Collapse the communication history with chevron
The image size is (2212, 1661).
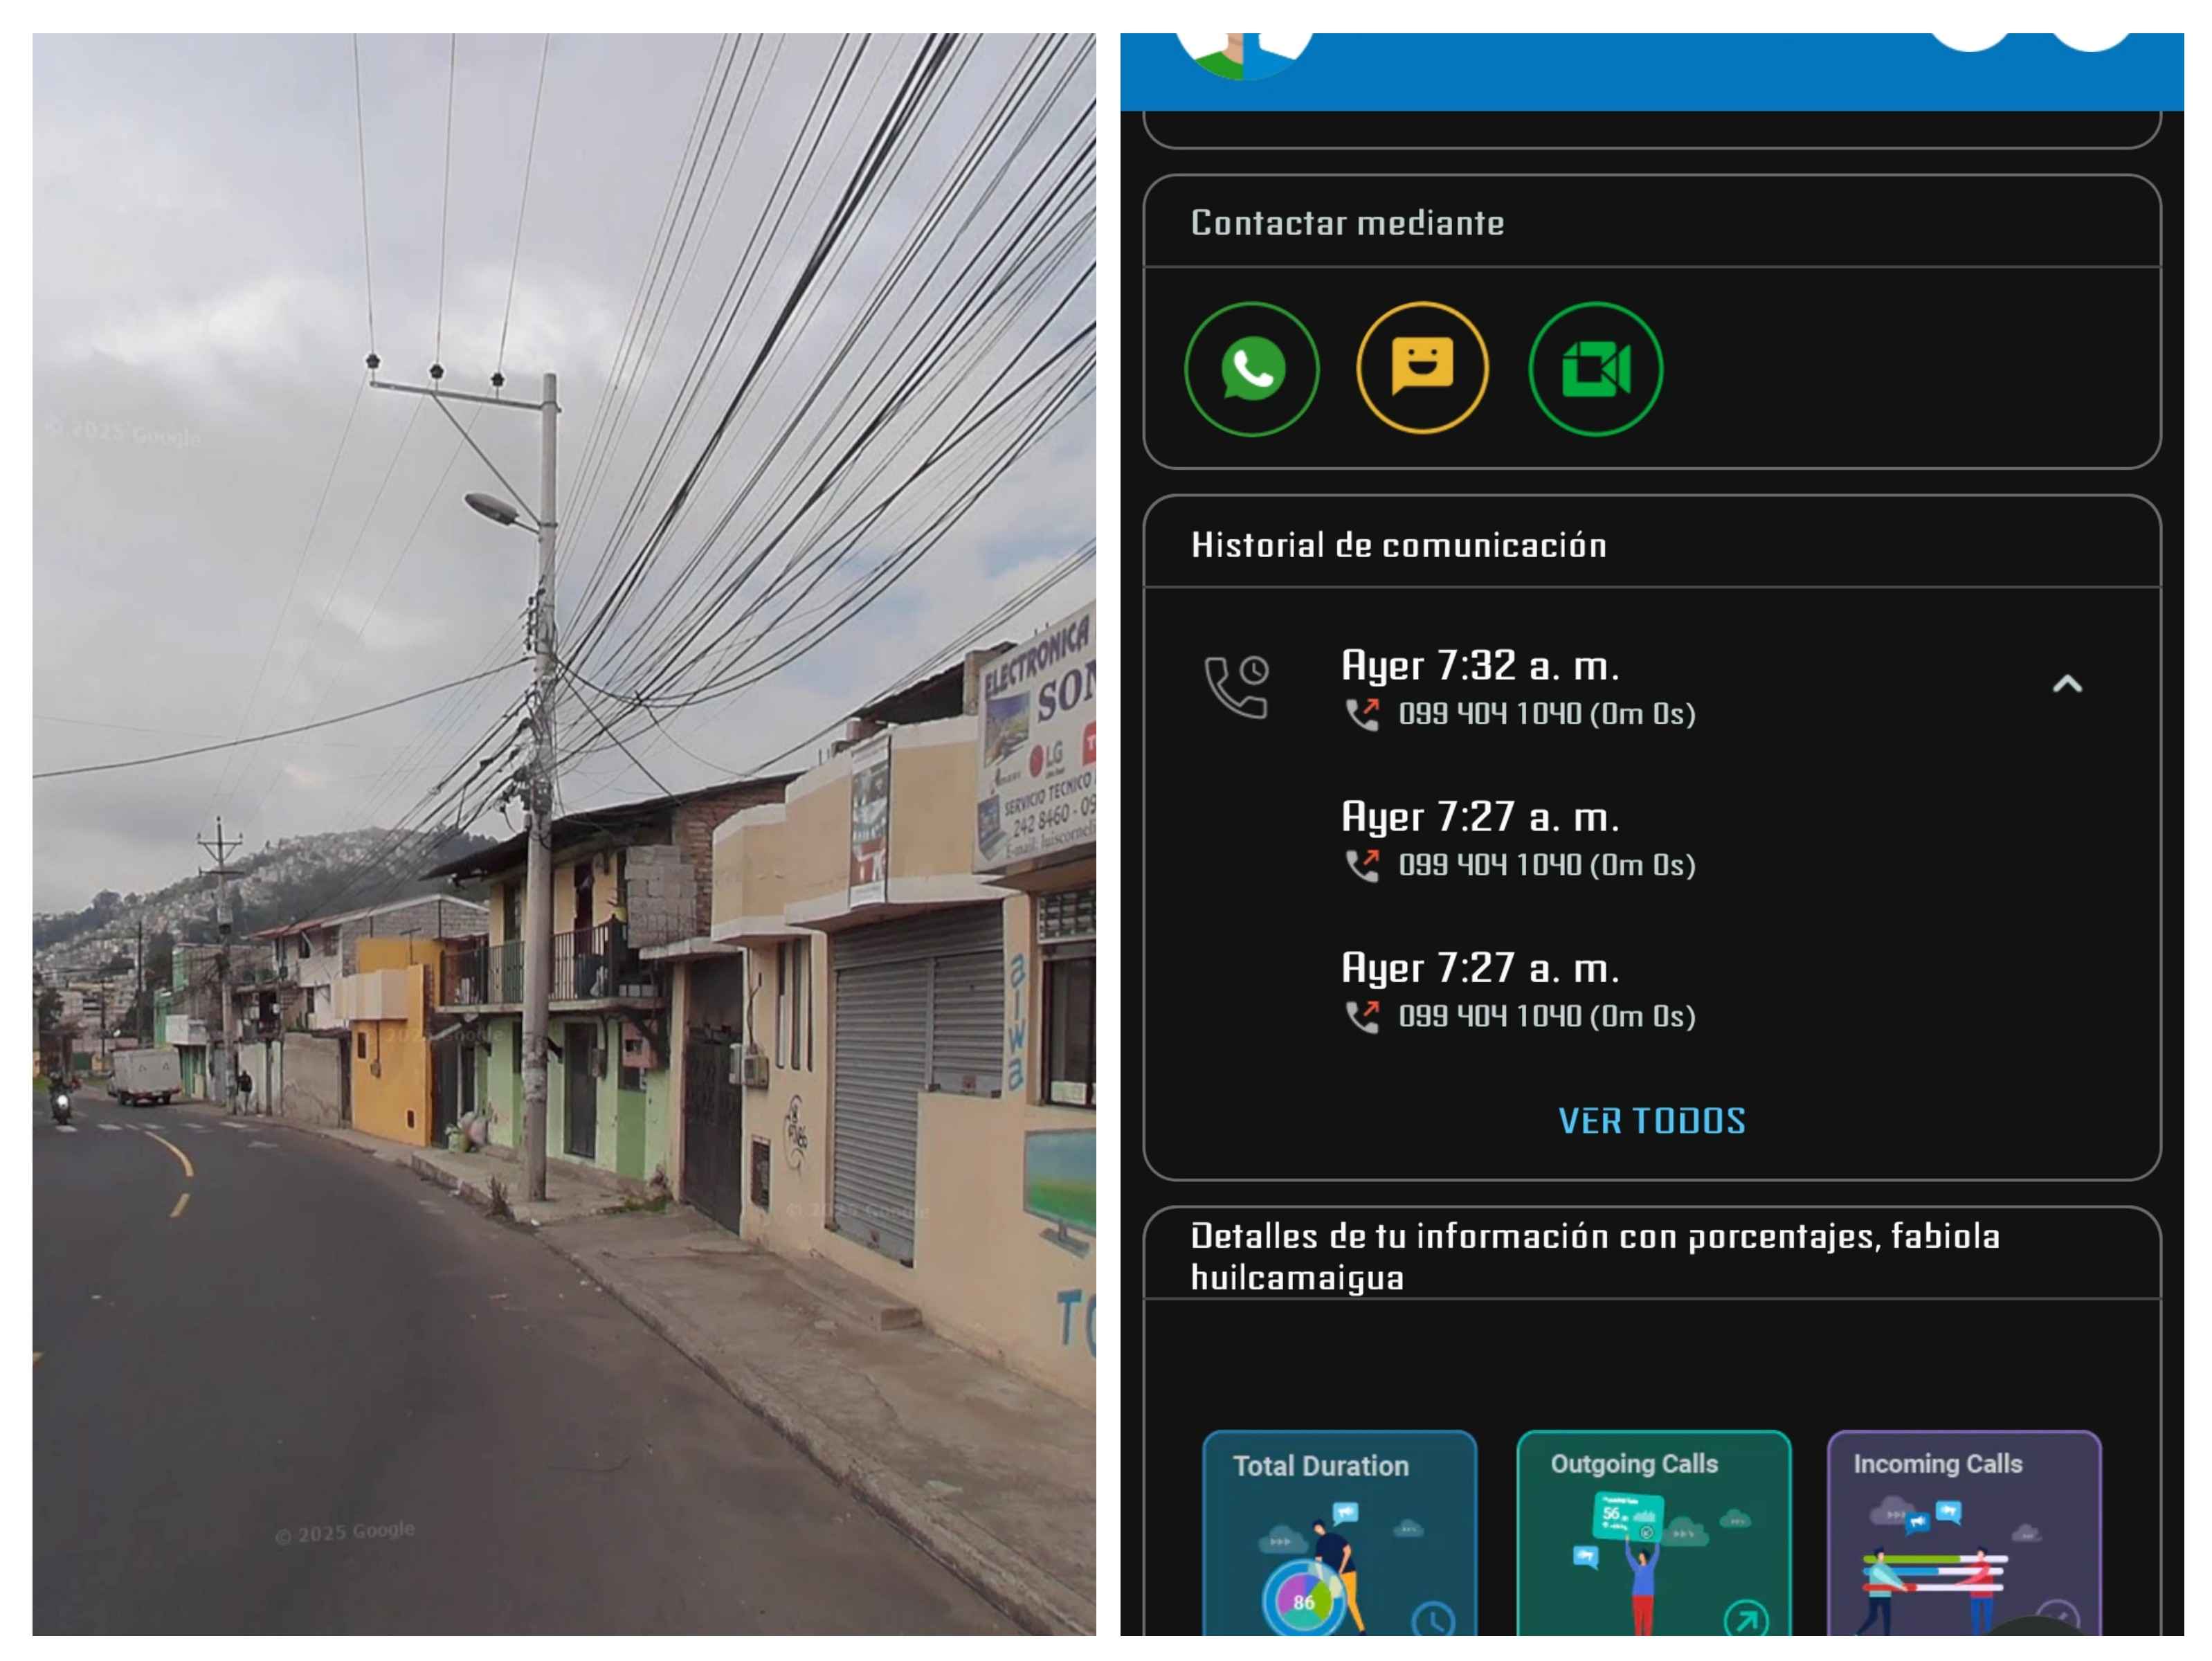2066,684
